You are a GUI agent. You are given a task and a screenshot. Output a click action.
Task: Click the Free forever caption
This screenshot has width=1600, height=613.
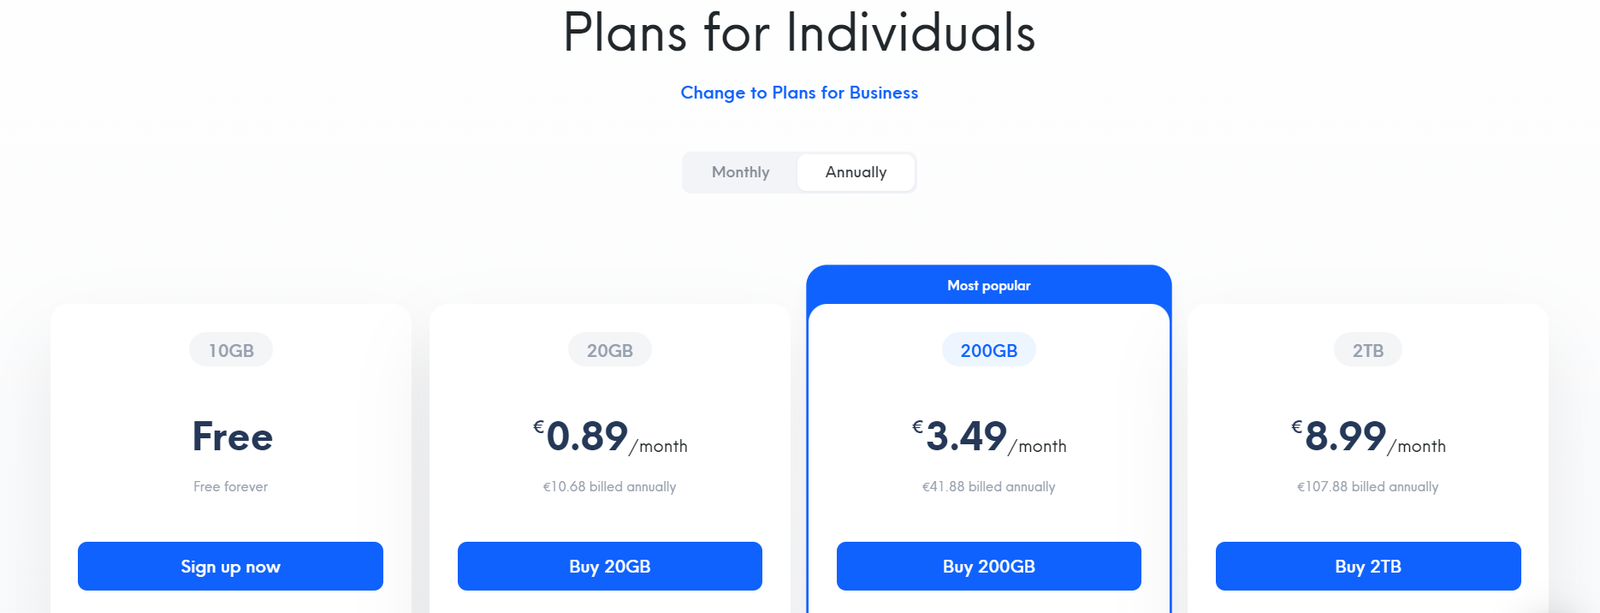pyautogui.click(x=231, y=487)
